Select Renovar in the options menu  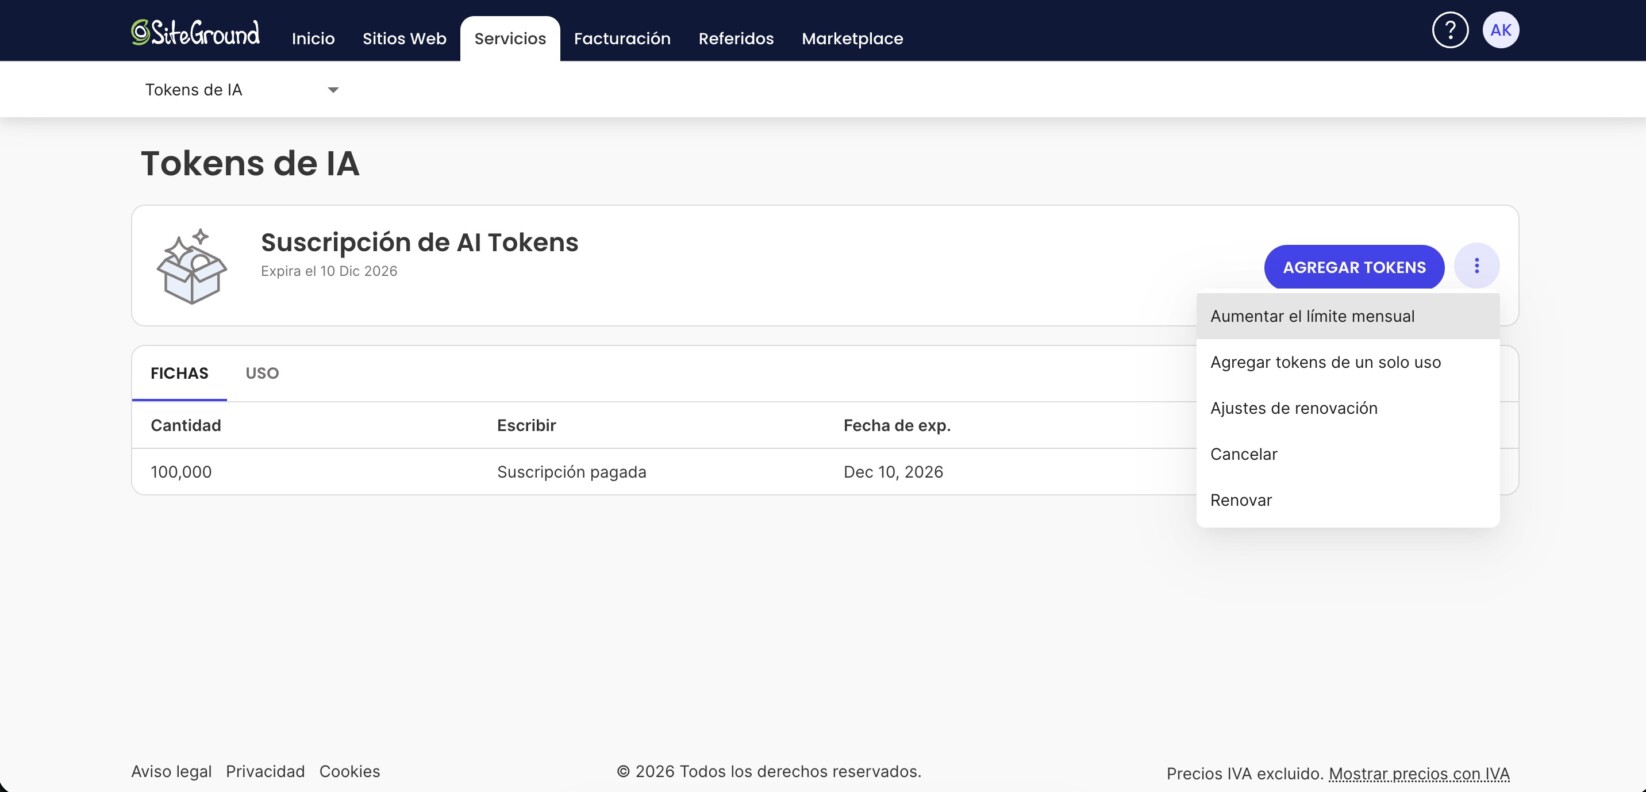1348,500
